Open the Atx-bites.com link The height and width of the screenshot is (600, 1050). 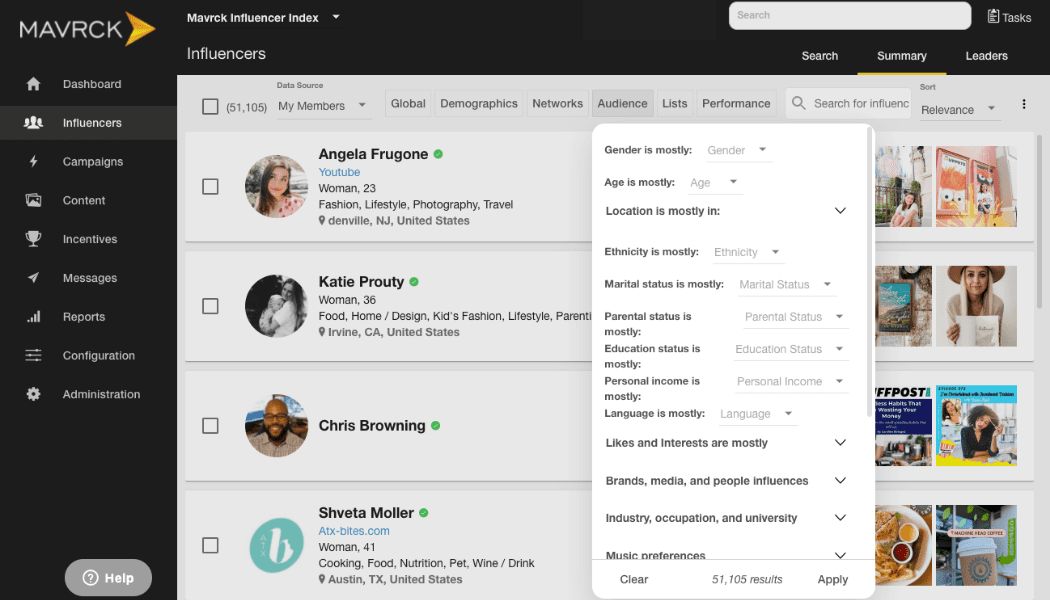click(x=354, y=531)
